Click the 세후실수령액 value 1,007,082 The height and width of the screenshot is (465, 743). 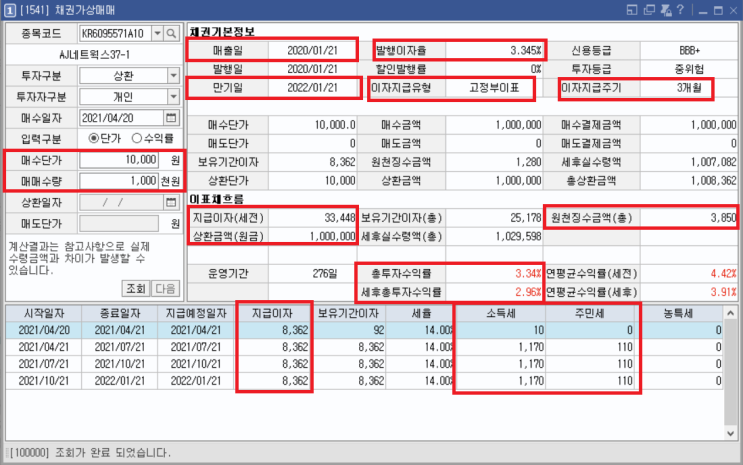[713, 162]
